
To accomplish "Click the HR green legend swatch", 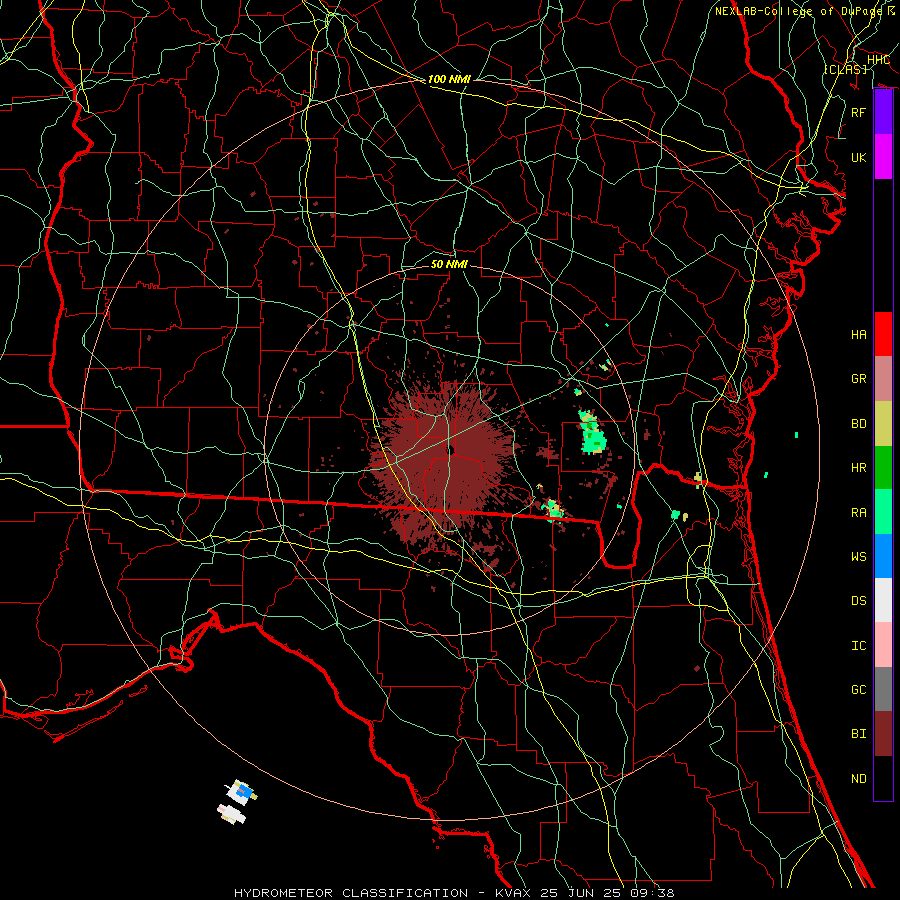I will [x=883, y=467].
